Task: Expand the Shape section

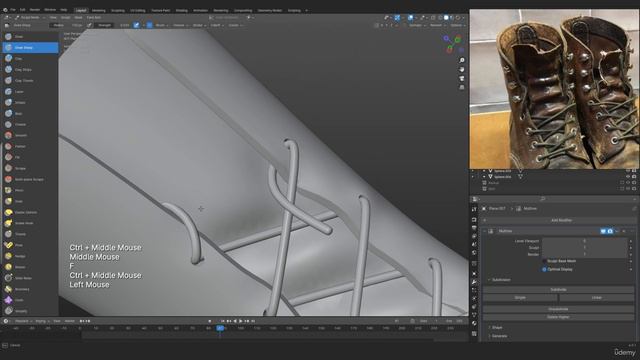Action: coord(496,327)
